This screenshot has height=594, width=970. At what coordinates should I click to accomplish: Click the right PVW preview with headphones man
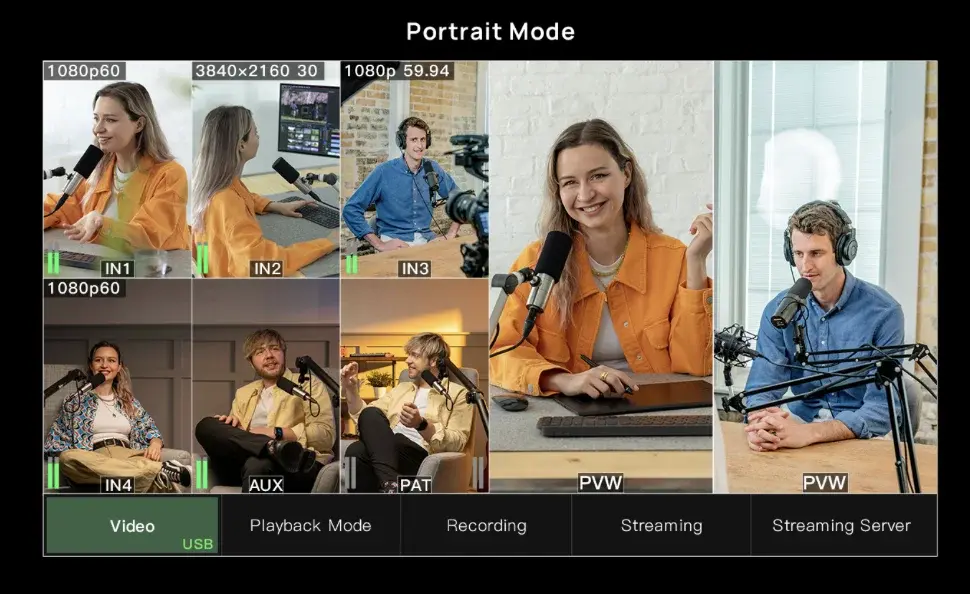click(x=826, y=277)
